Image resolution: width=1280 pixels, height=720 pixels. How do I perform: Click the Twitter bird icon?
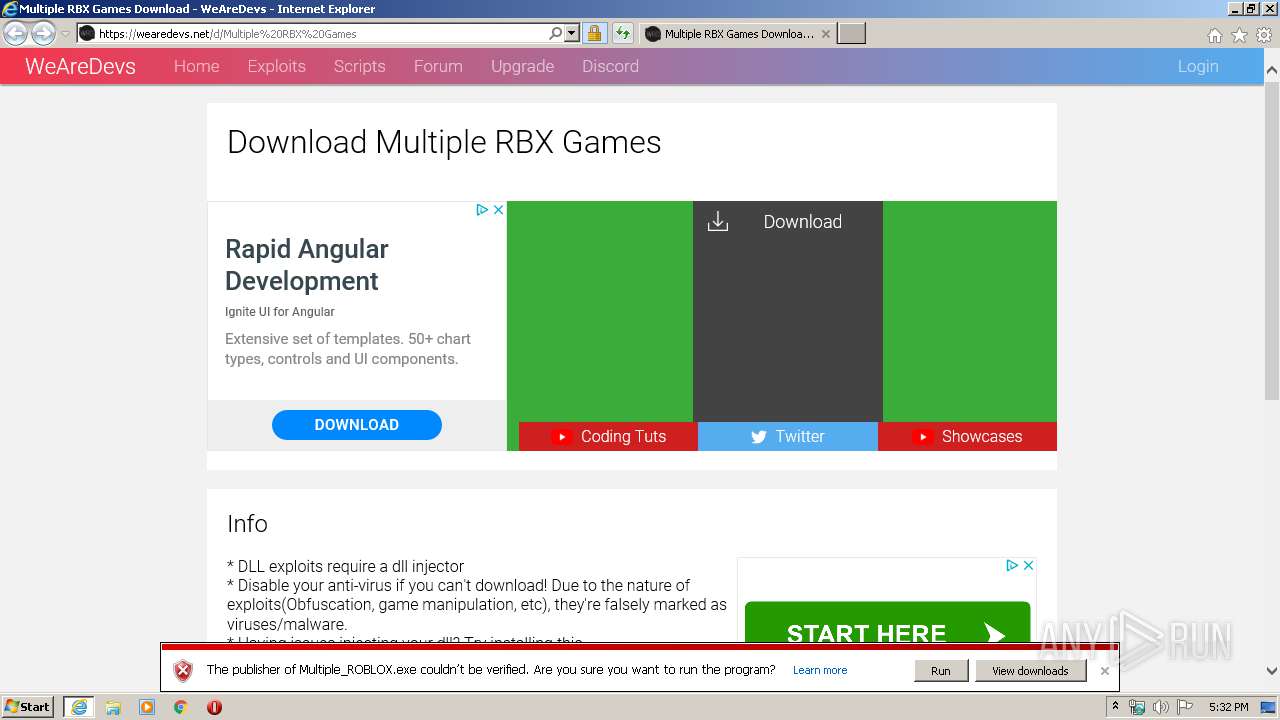coord(759,437)
